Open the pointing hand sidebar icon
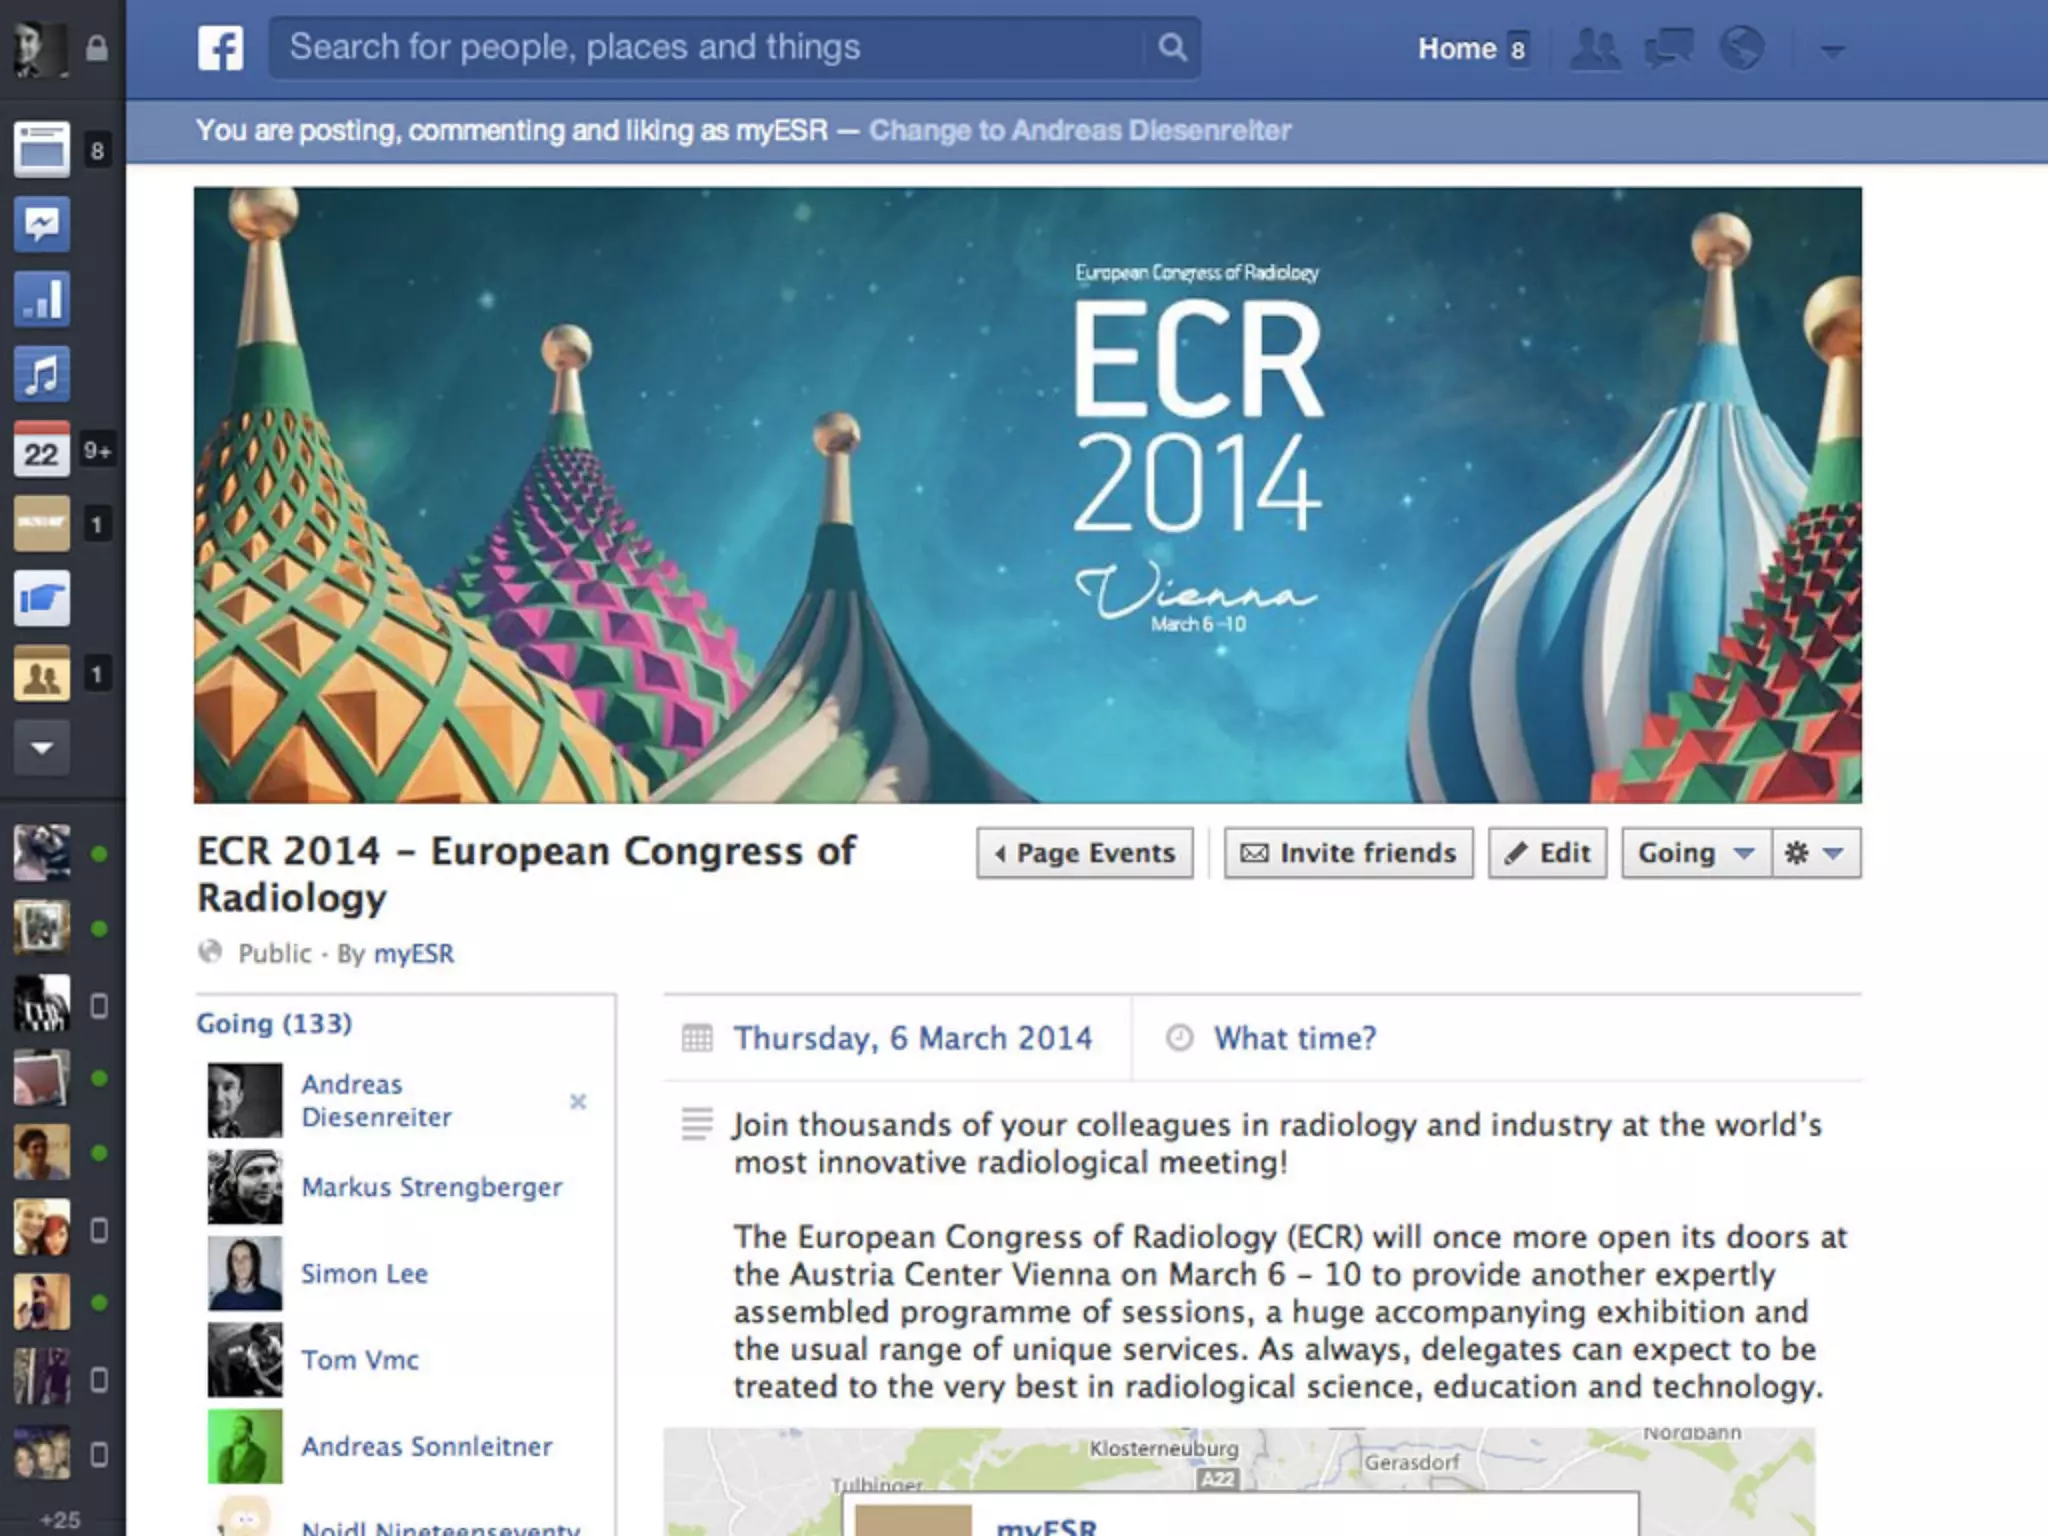This screenshot has height=1536, width=2048. click(x=42, y=598)
